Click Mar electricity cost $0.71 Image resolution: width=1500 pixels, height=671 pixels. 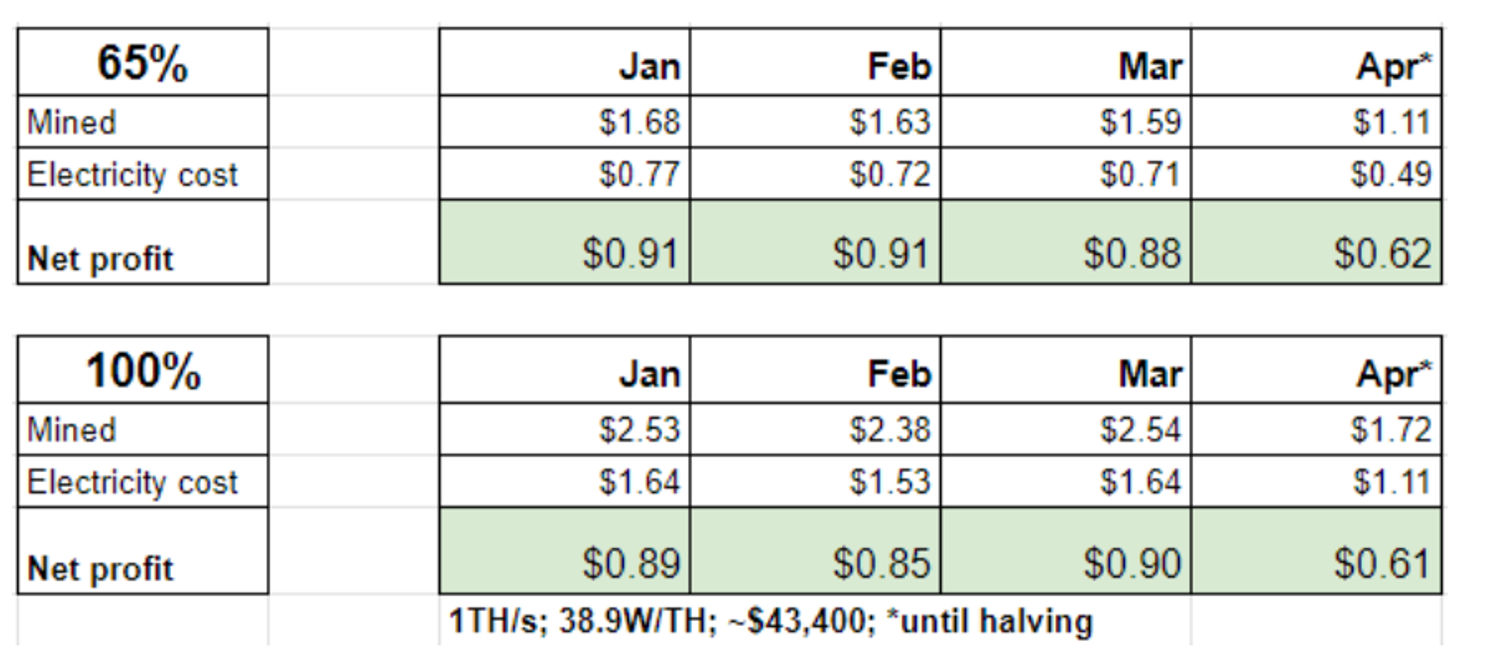click(1066, 174)
